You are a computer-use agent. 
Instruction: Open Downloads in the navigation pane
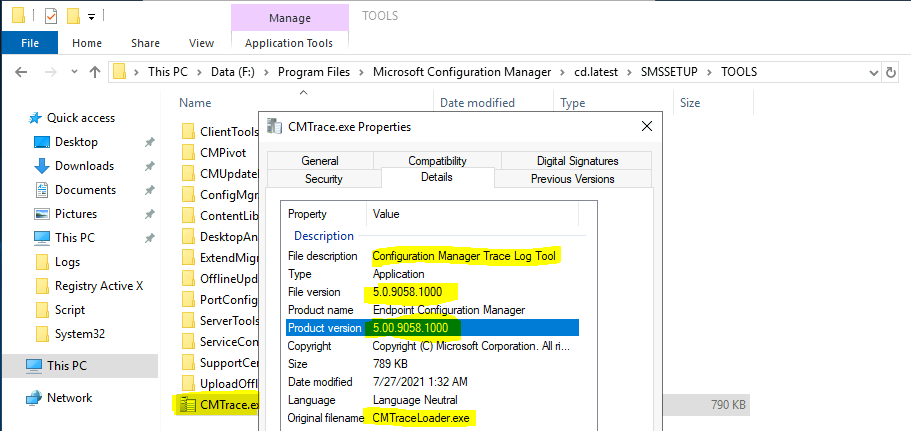click(x=84, y=166)
